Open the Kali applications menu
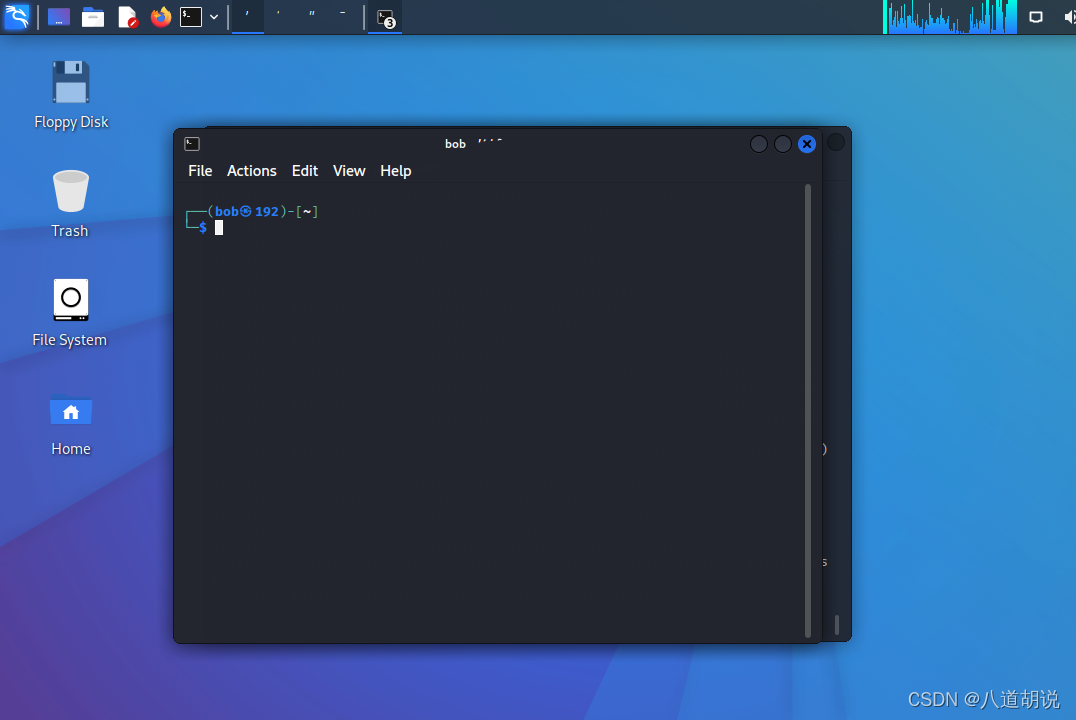Screen dimensions: 1076x720 click(16, 16)
